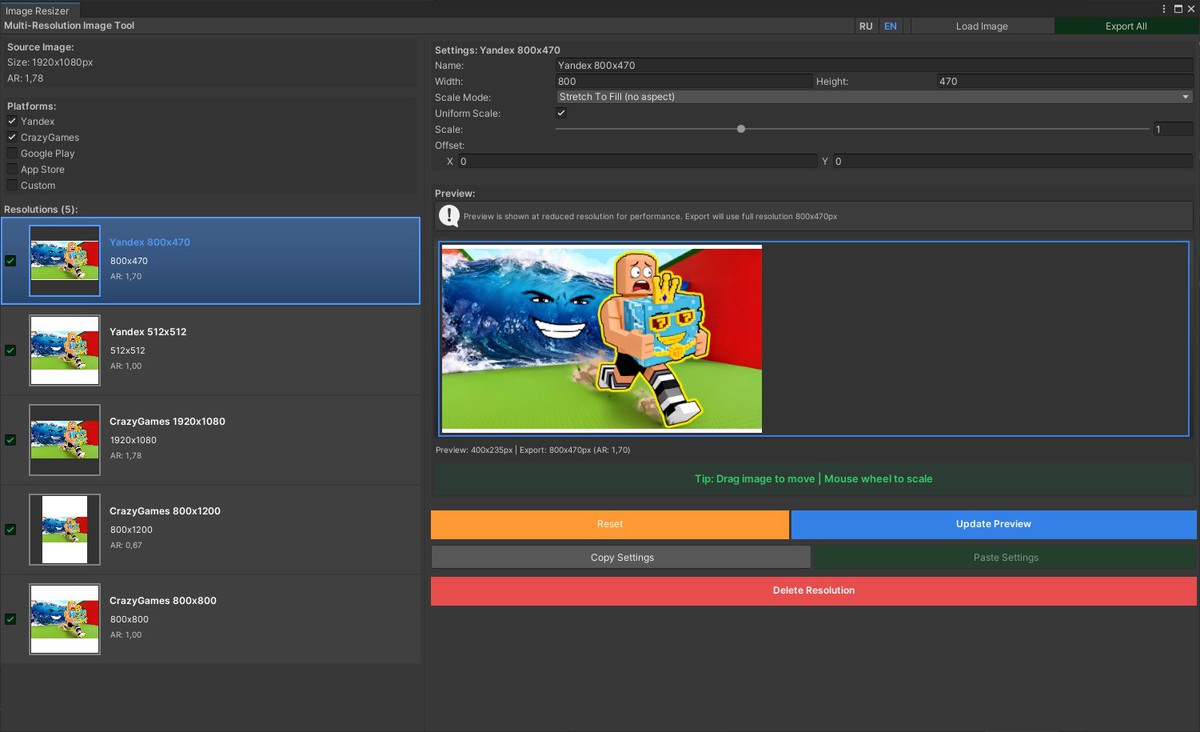Click the Yandex 800x470 thumbnail

65,260
